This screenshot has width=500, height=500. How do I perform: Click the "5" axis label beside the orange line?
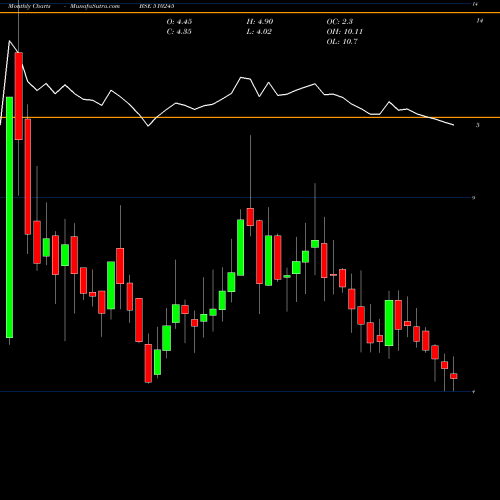pos(478,125)
